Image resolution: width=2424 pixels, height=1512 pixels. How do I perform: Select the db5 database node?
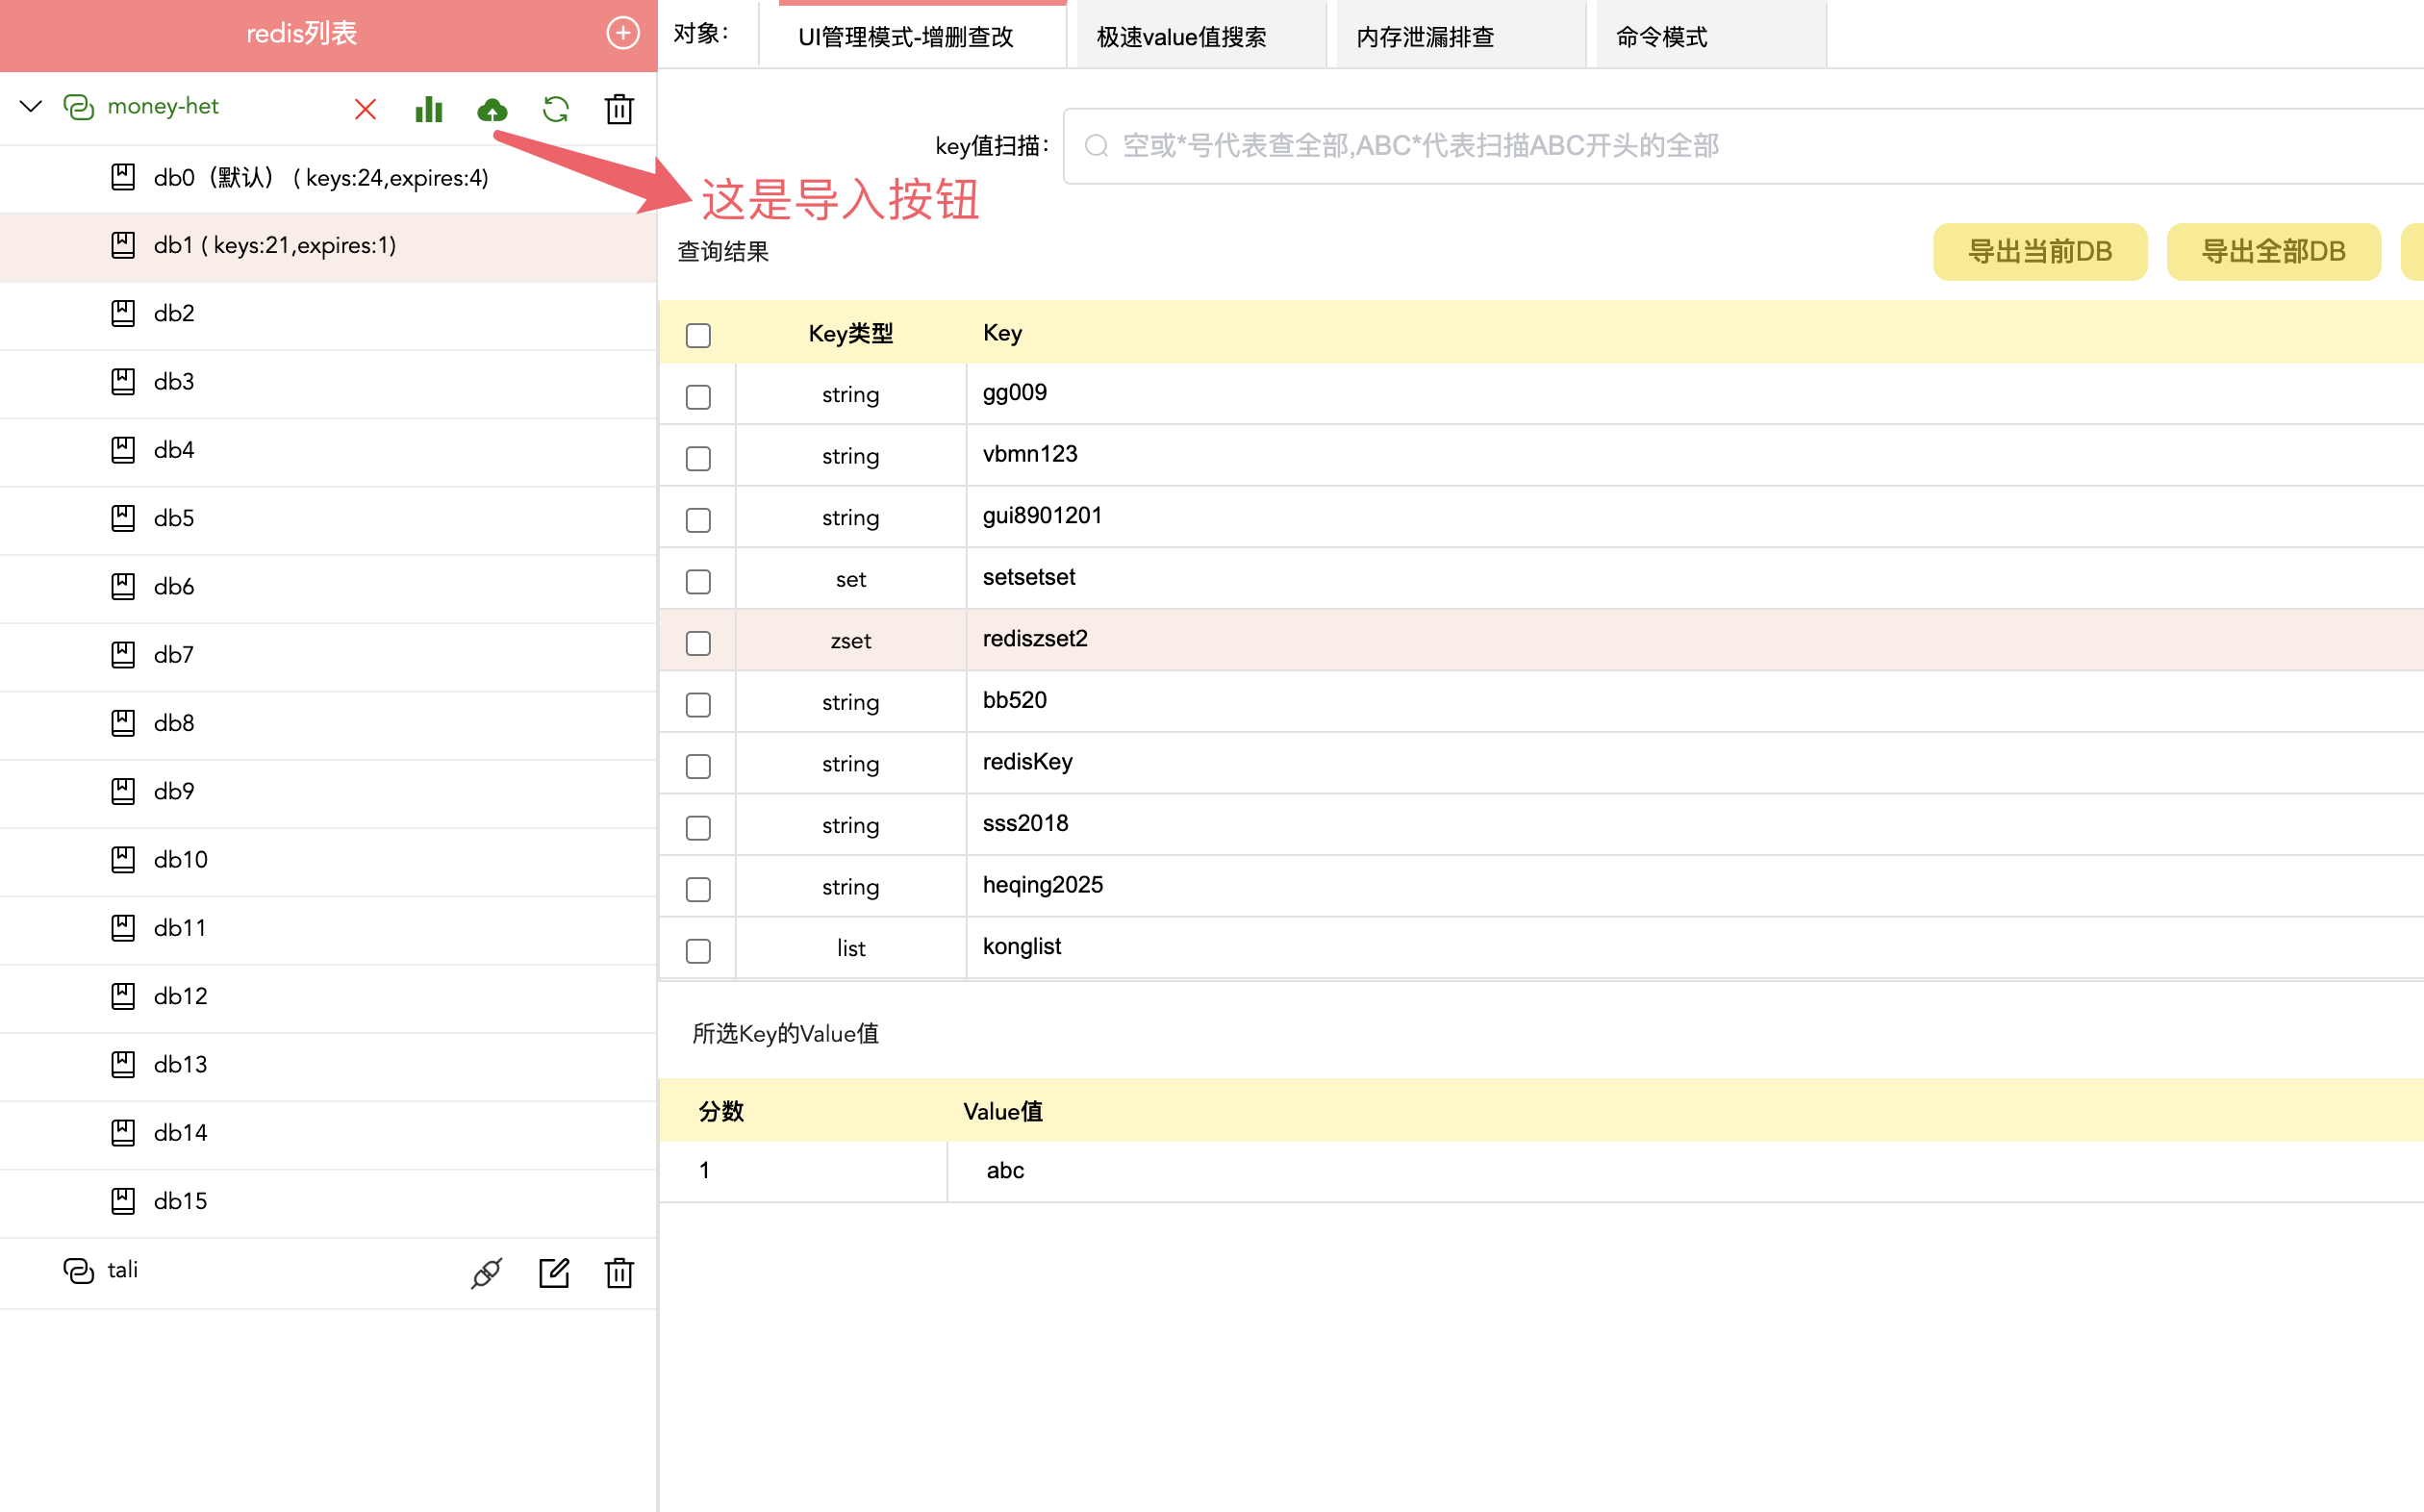tap(174, 518)
